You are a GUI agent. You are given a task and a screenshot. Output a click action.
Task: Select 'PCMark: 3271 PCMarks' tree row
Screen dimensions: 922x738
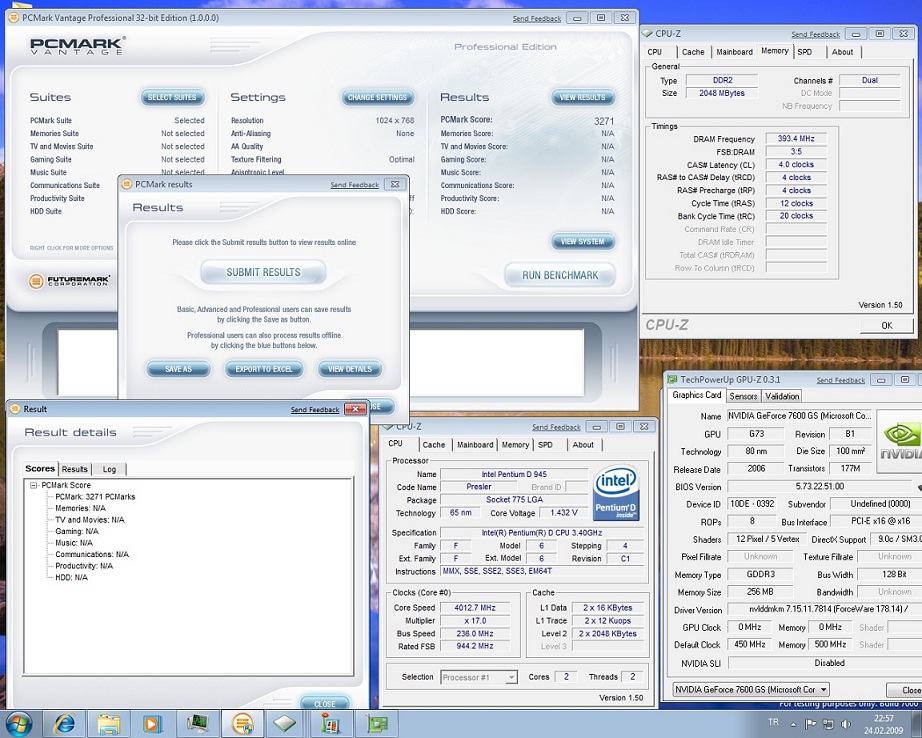[95, 497]
